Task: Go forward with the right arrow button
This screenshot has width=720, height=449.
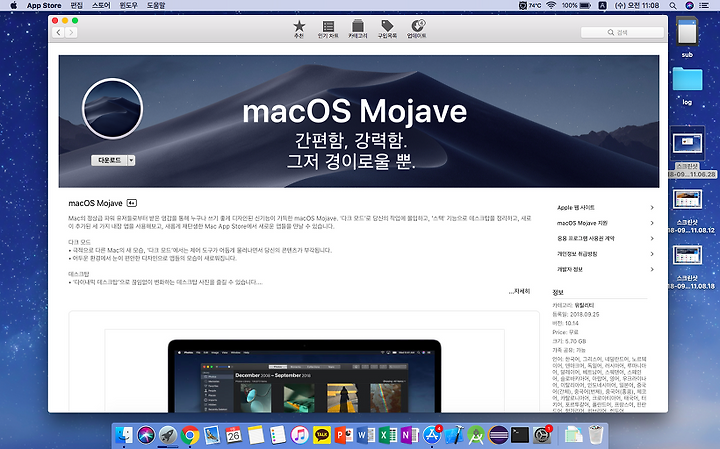Action: pos(71,32)
